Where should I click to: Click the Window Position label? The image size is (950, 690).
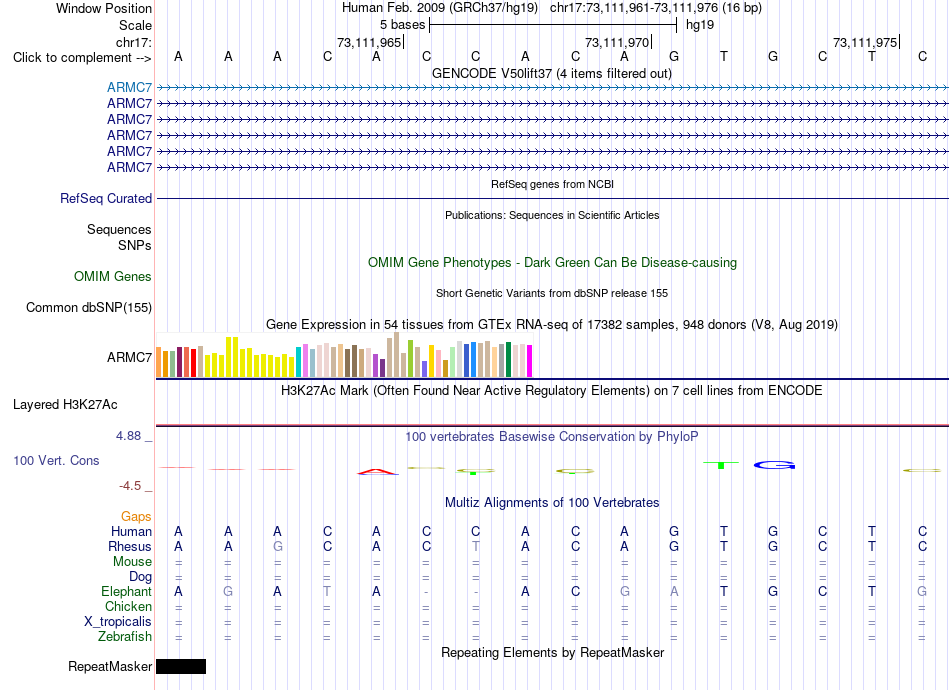pos(104,8)
